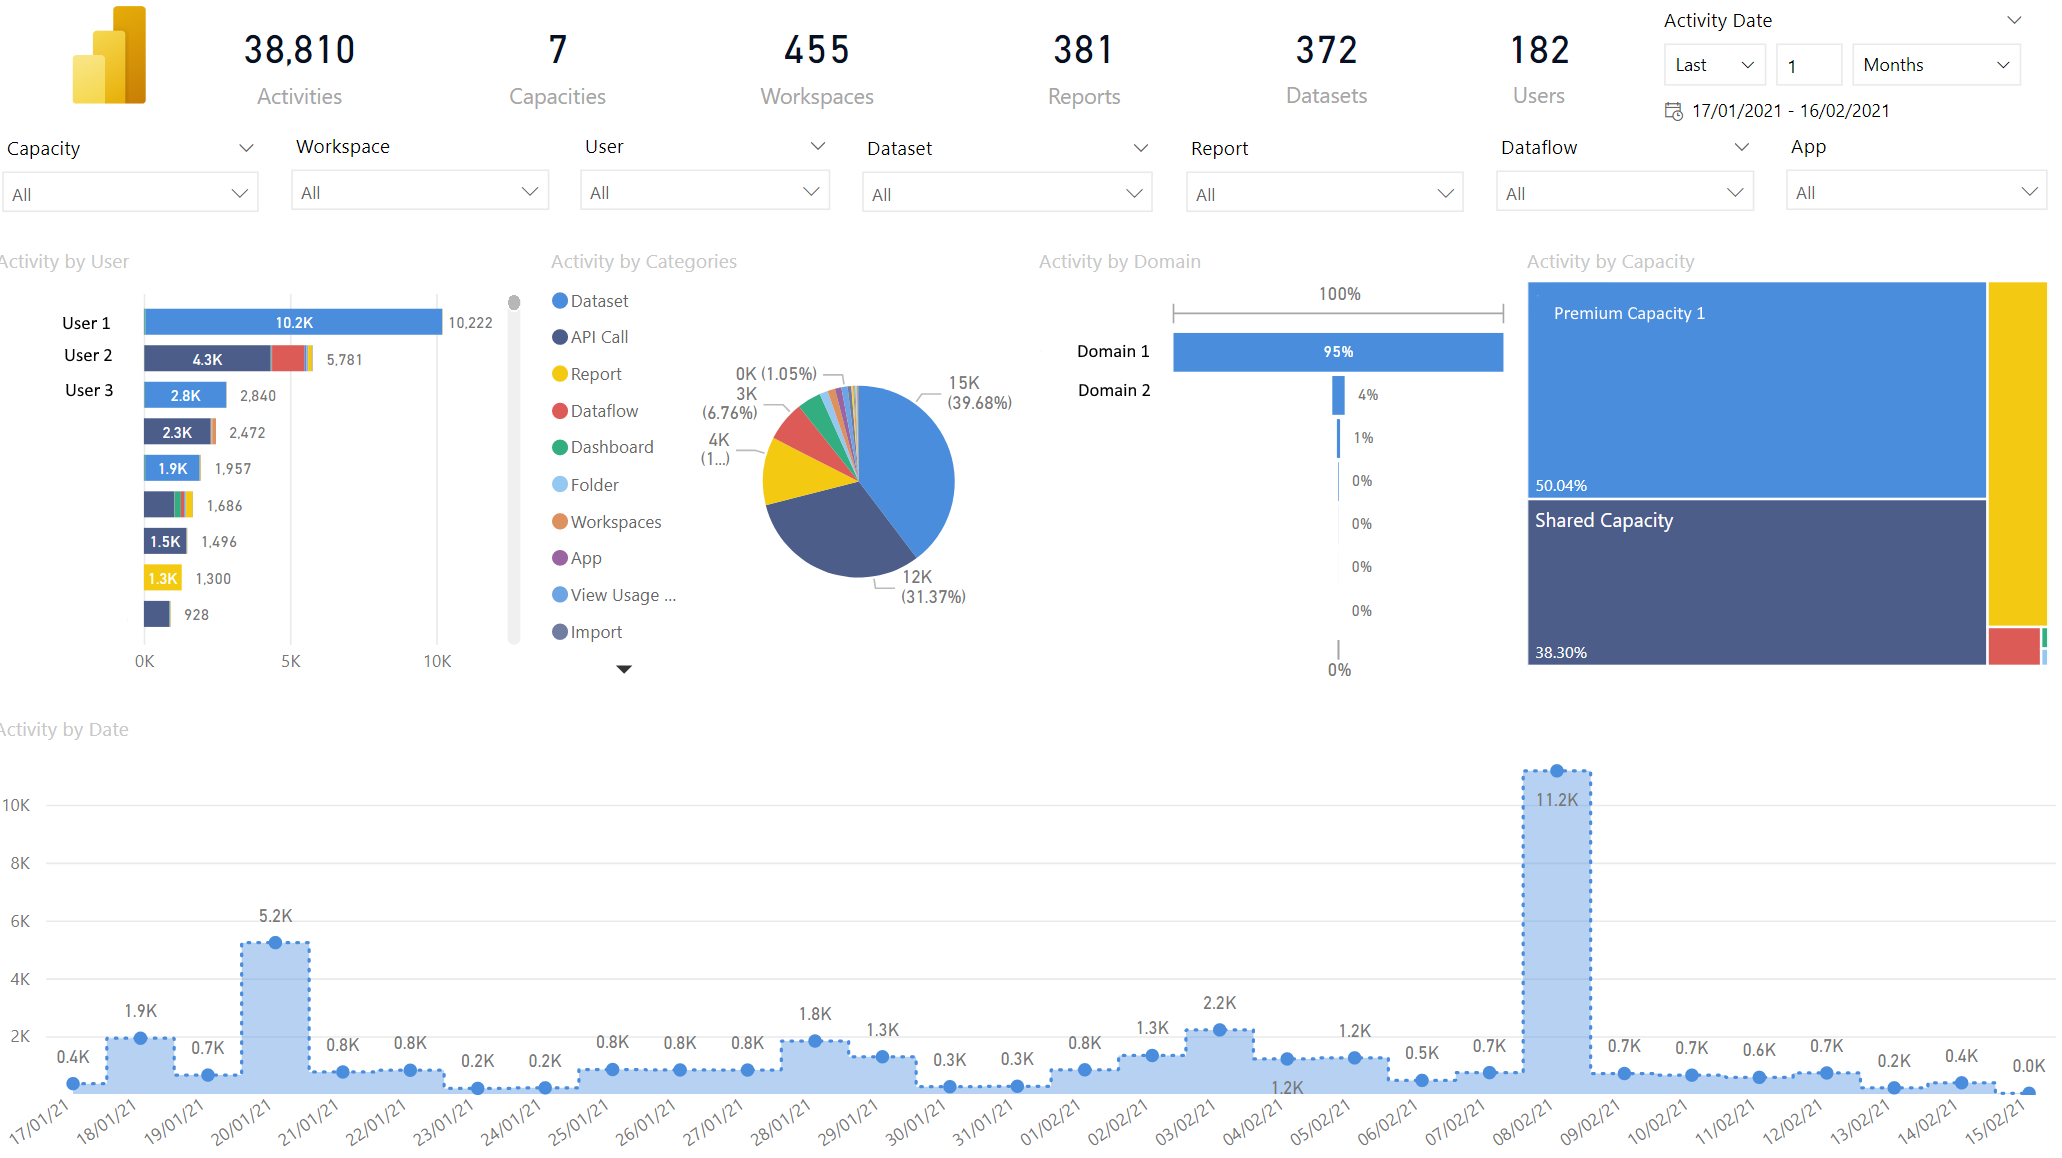Click the 11.2K peak marker on 08/02/21
The image size is (2062, 1158).
click(1557, 771)
